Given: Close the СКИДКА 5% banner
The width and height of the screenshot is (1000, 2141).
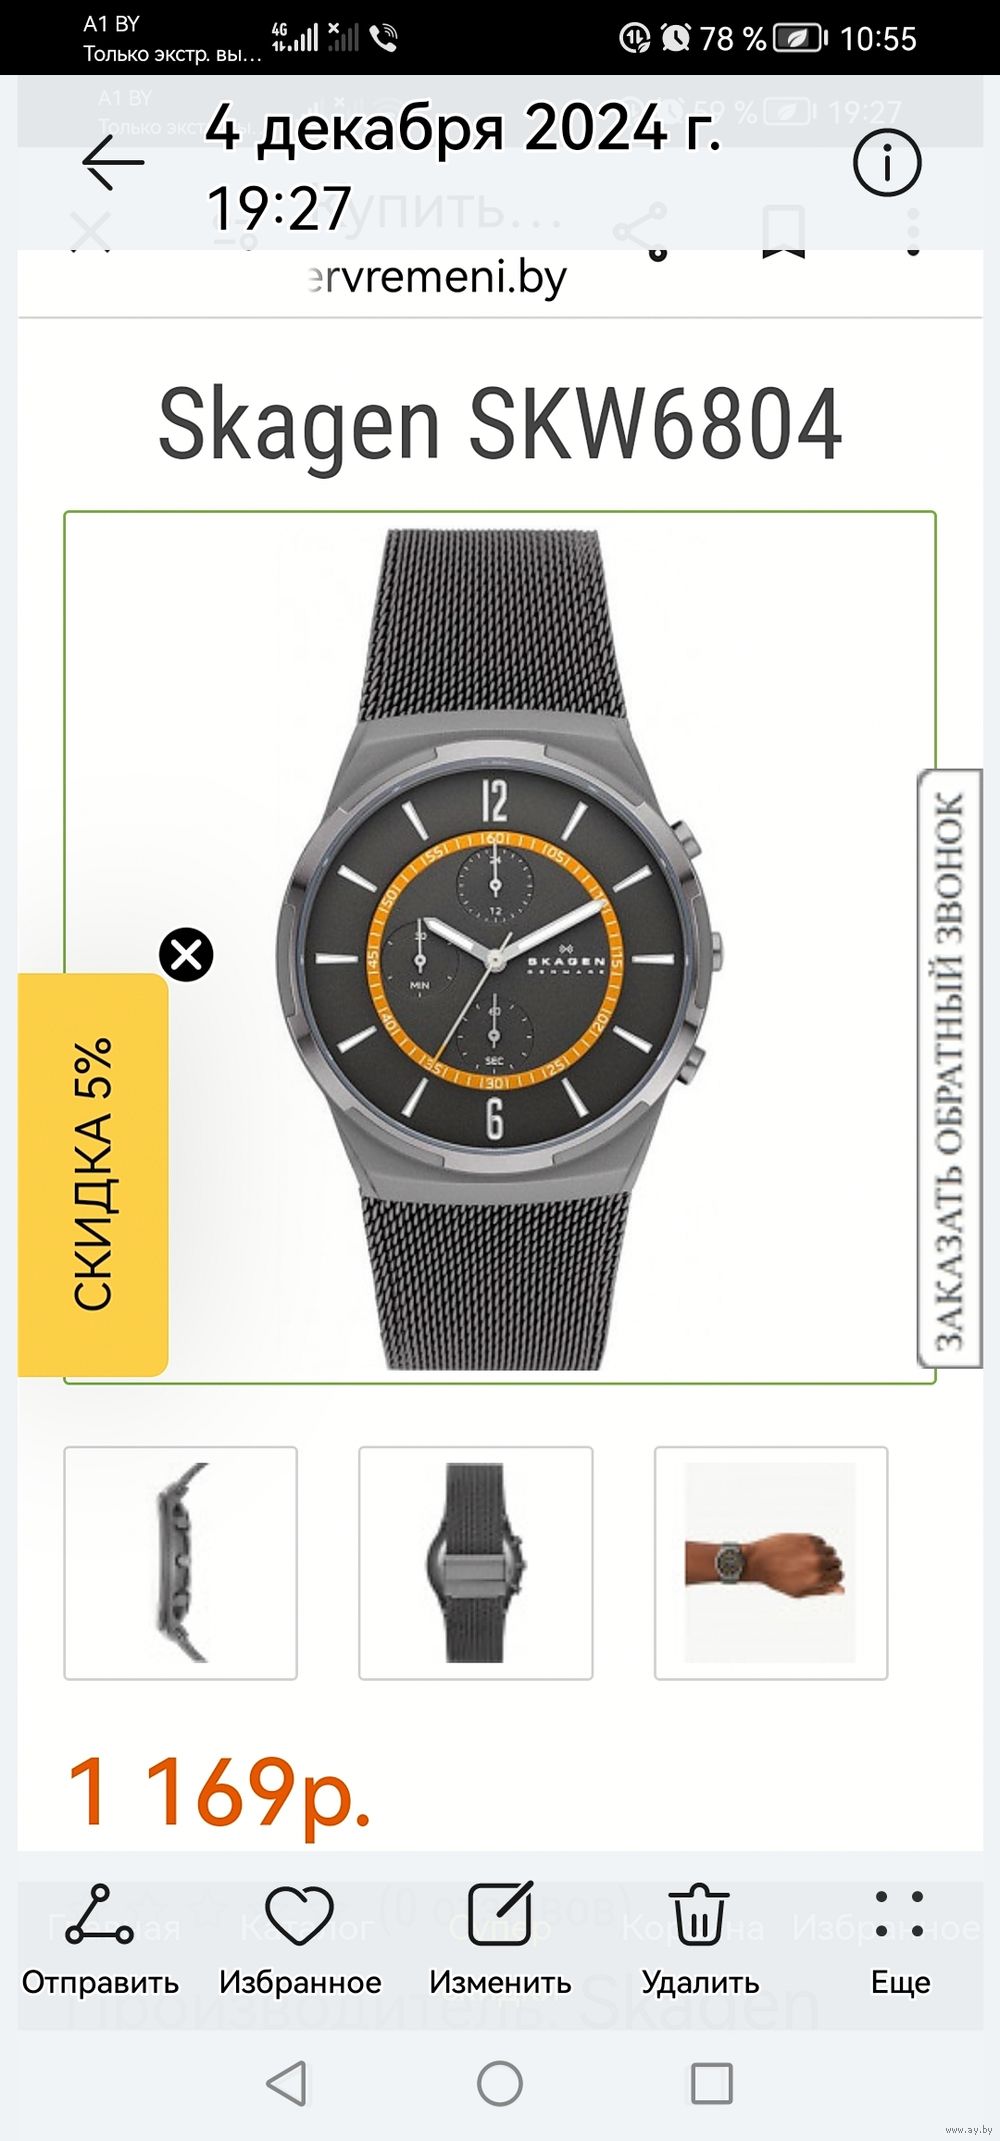Looking at the screenshot, I should coord(186,955).
